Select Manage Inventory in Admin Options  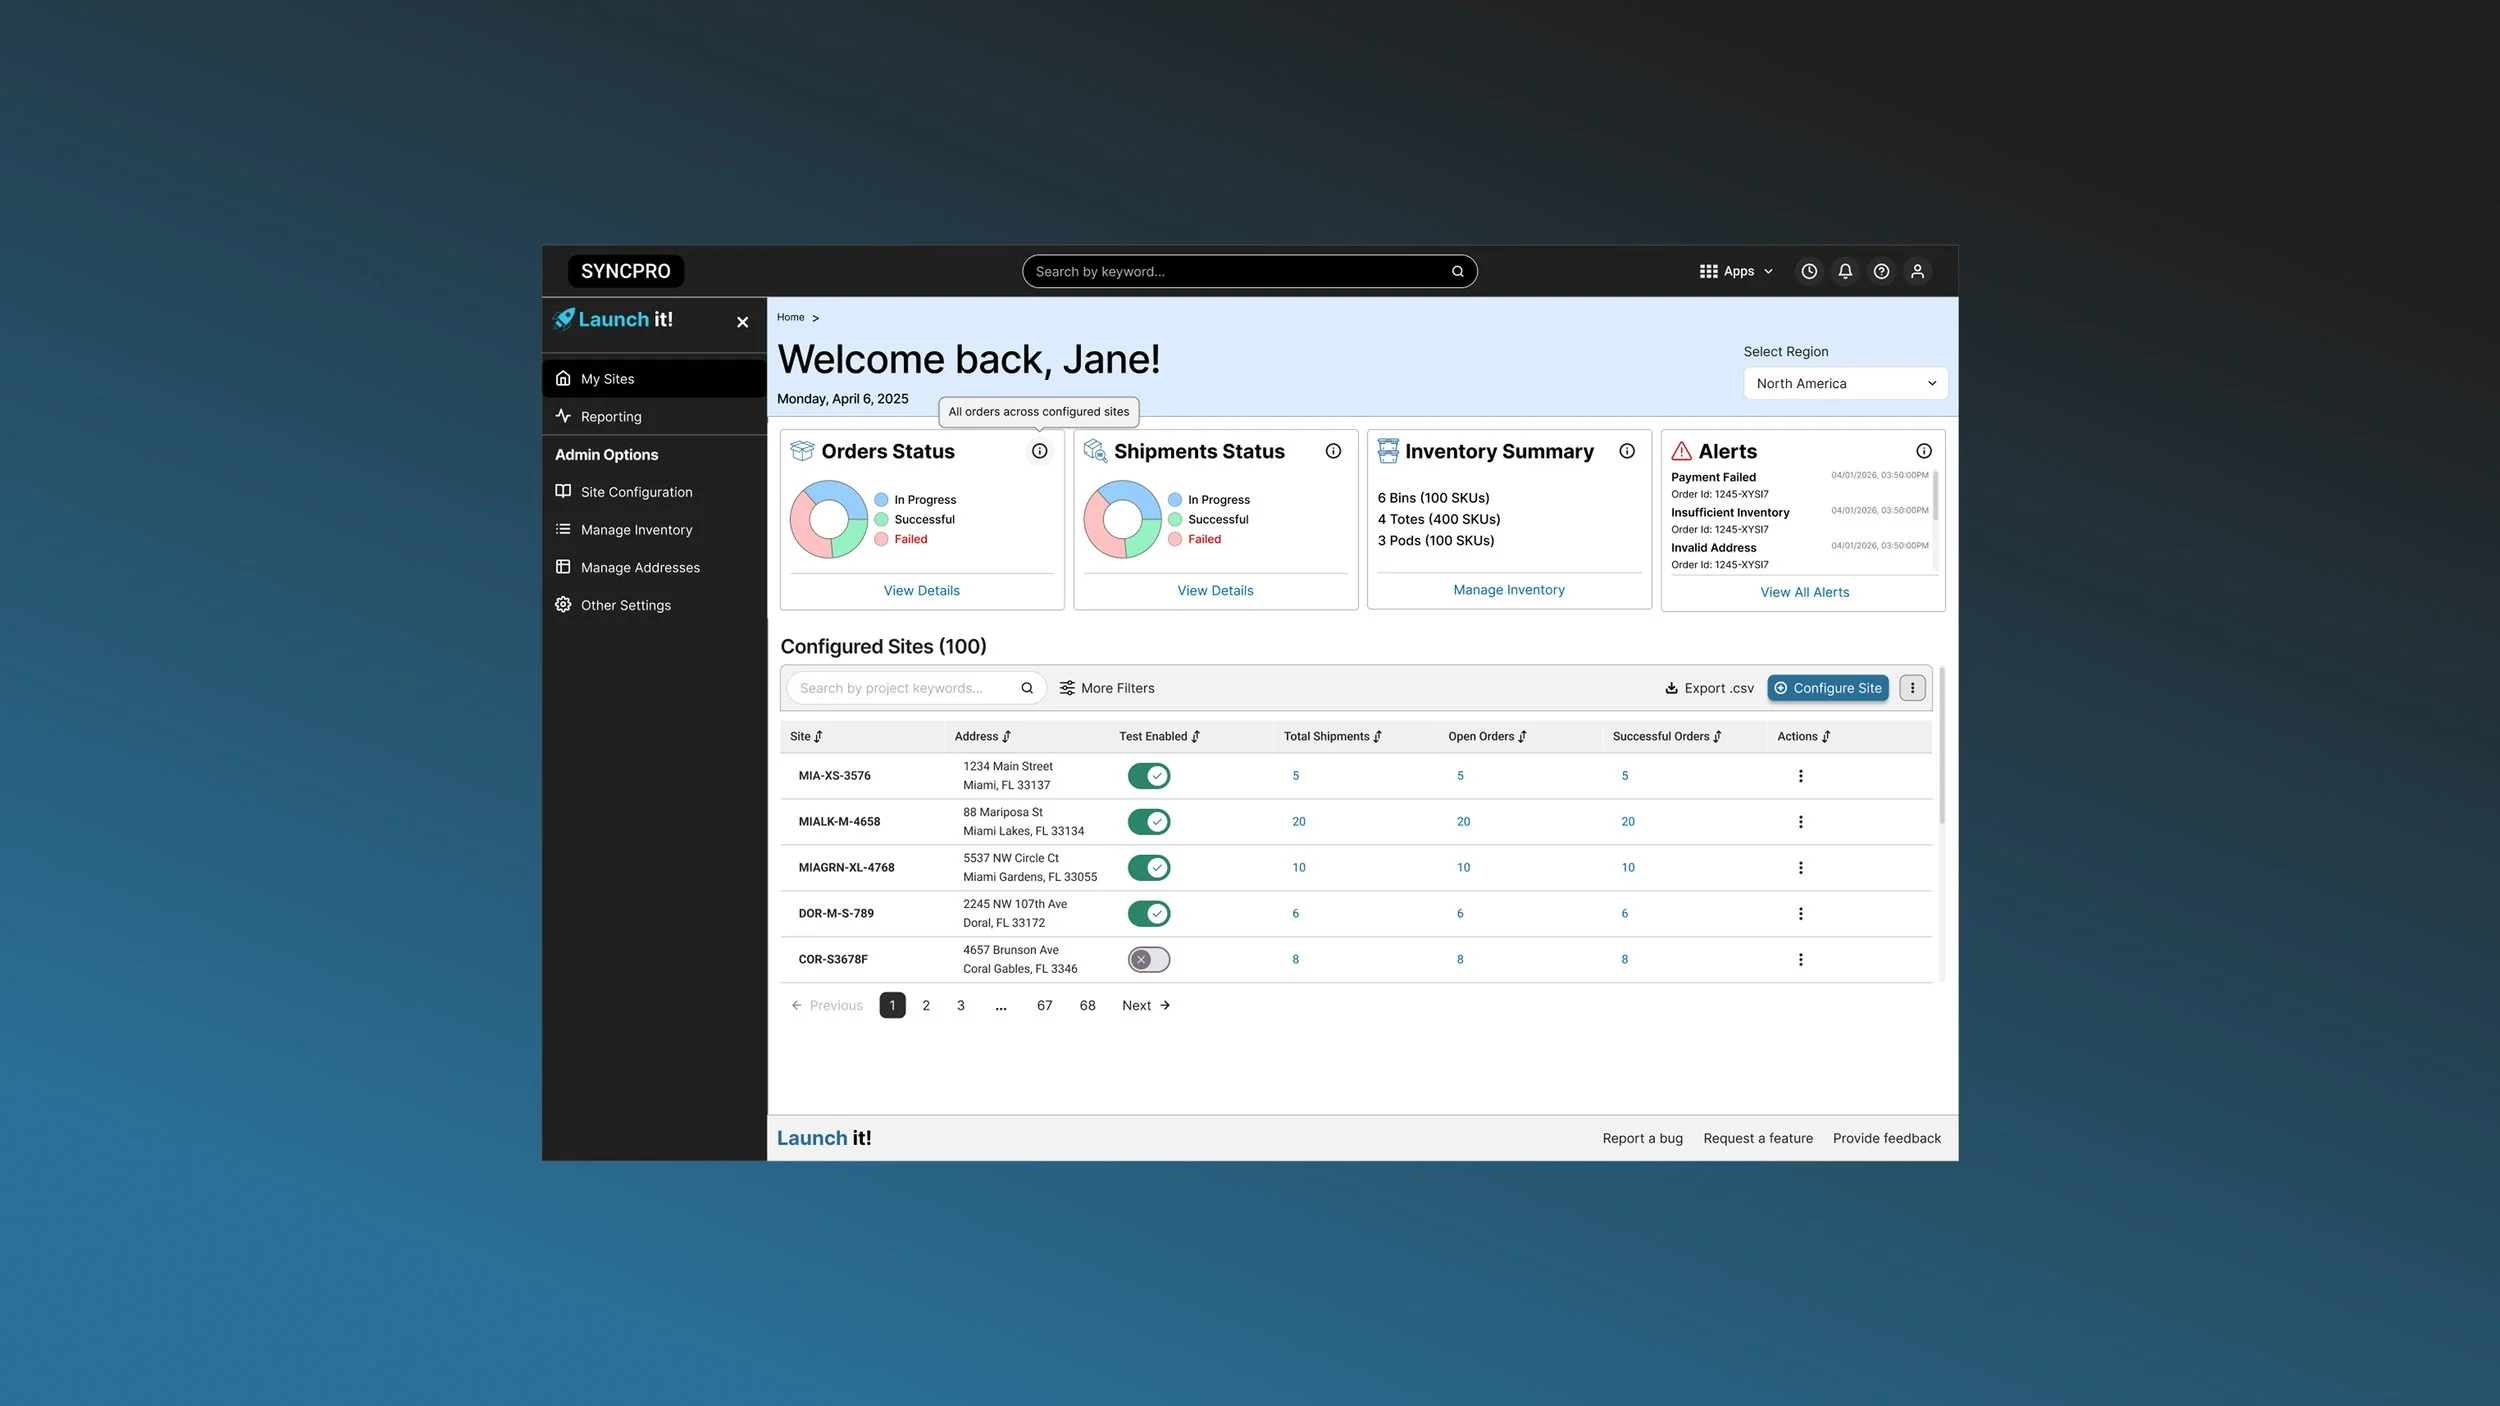636,530
